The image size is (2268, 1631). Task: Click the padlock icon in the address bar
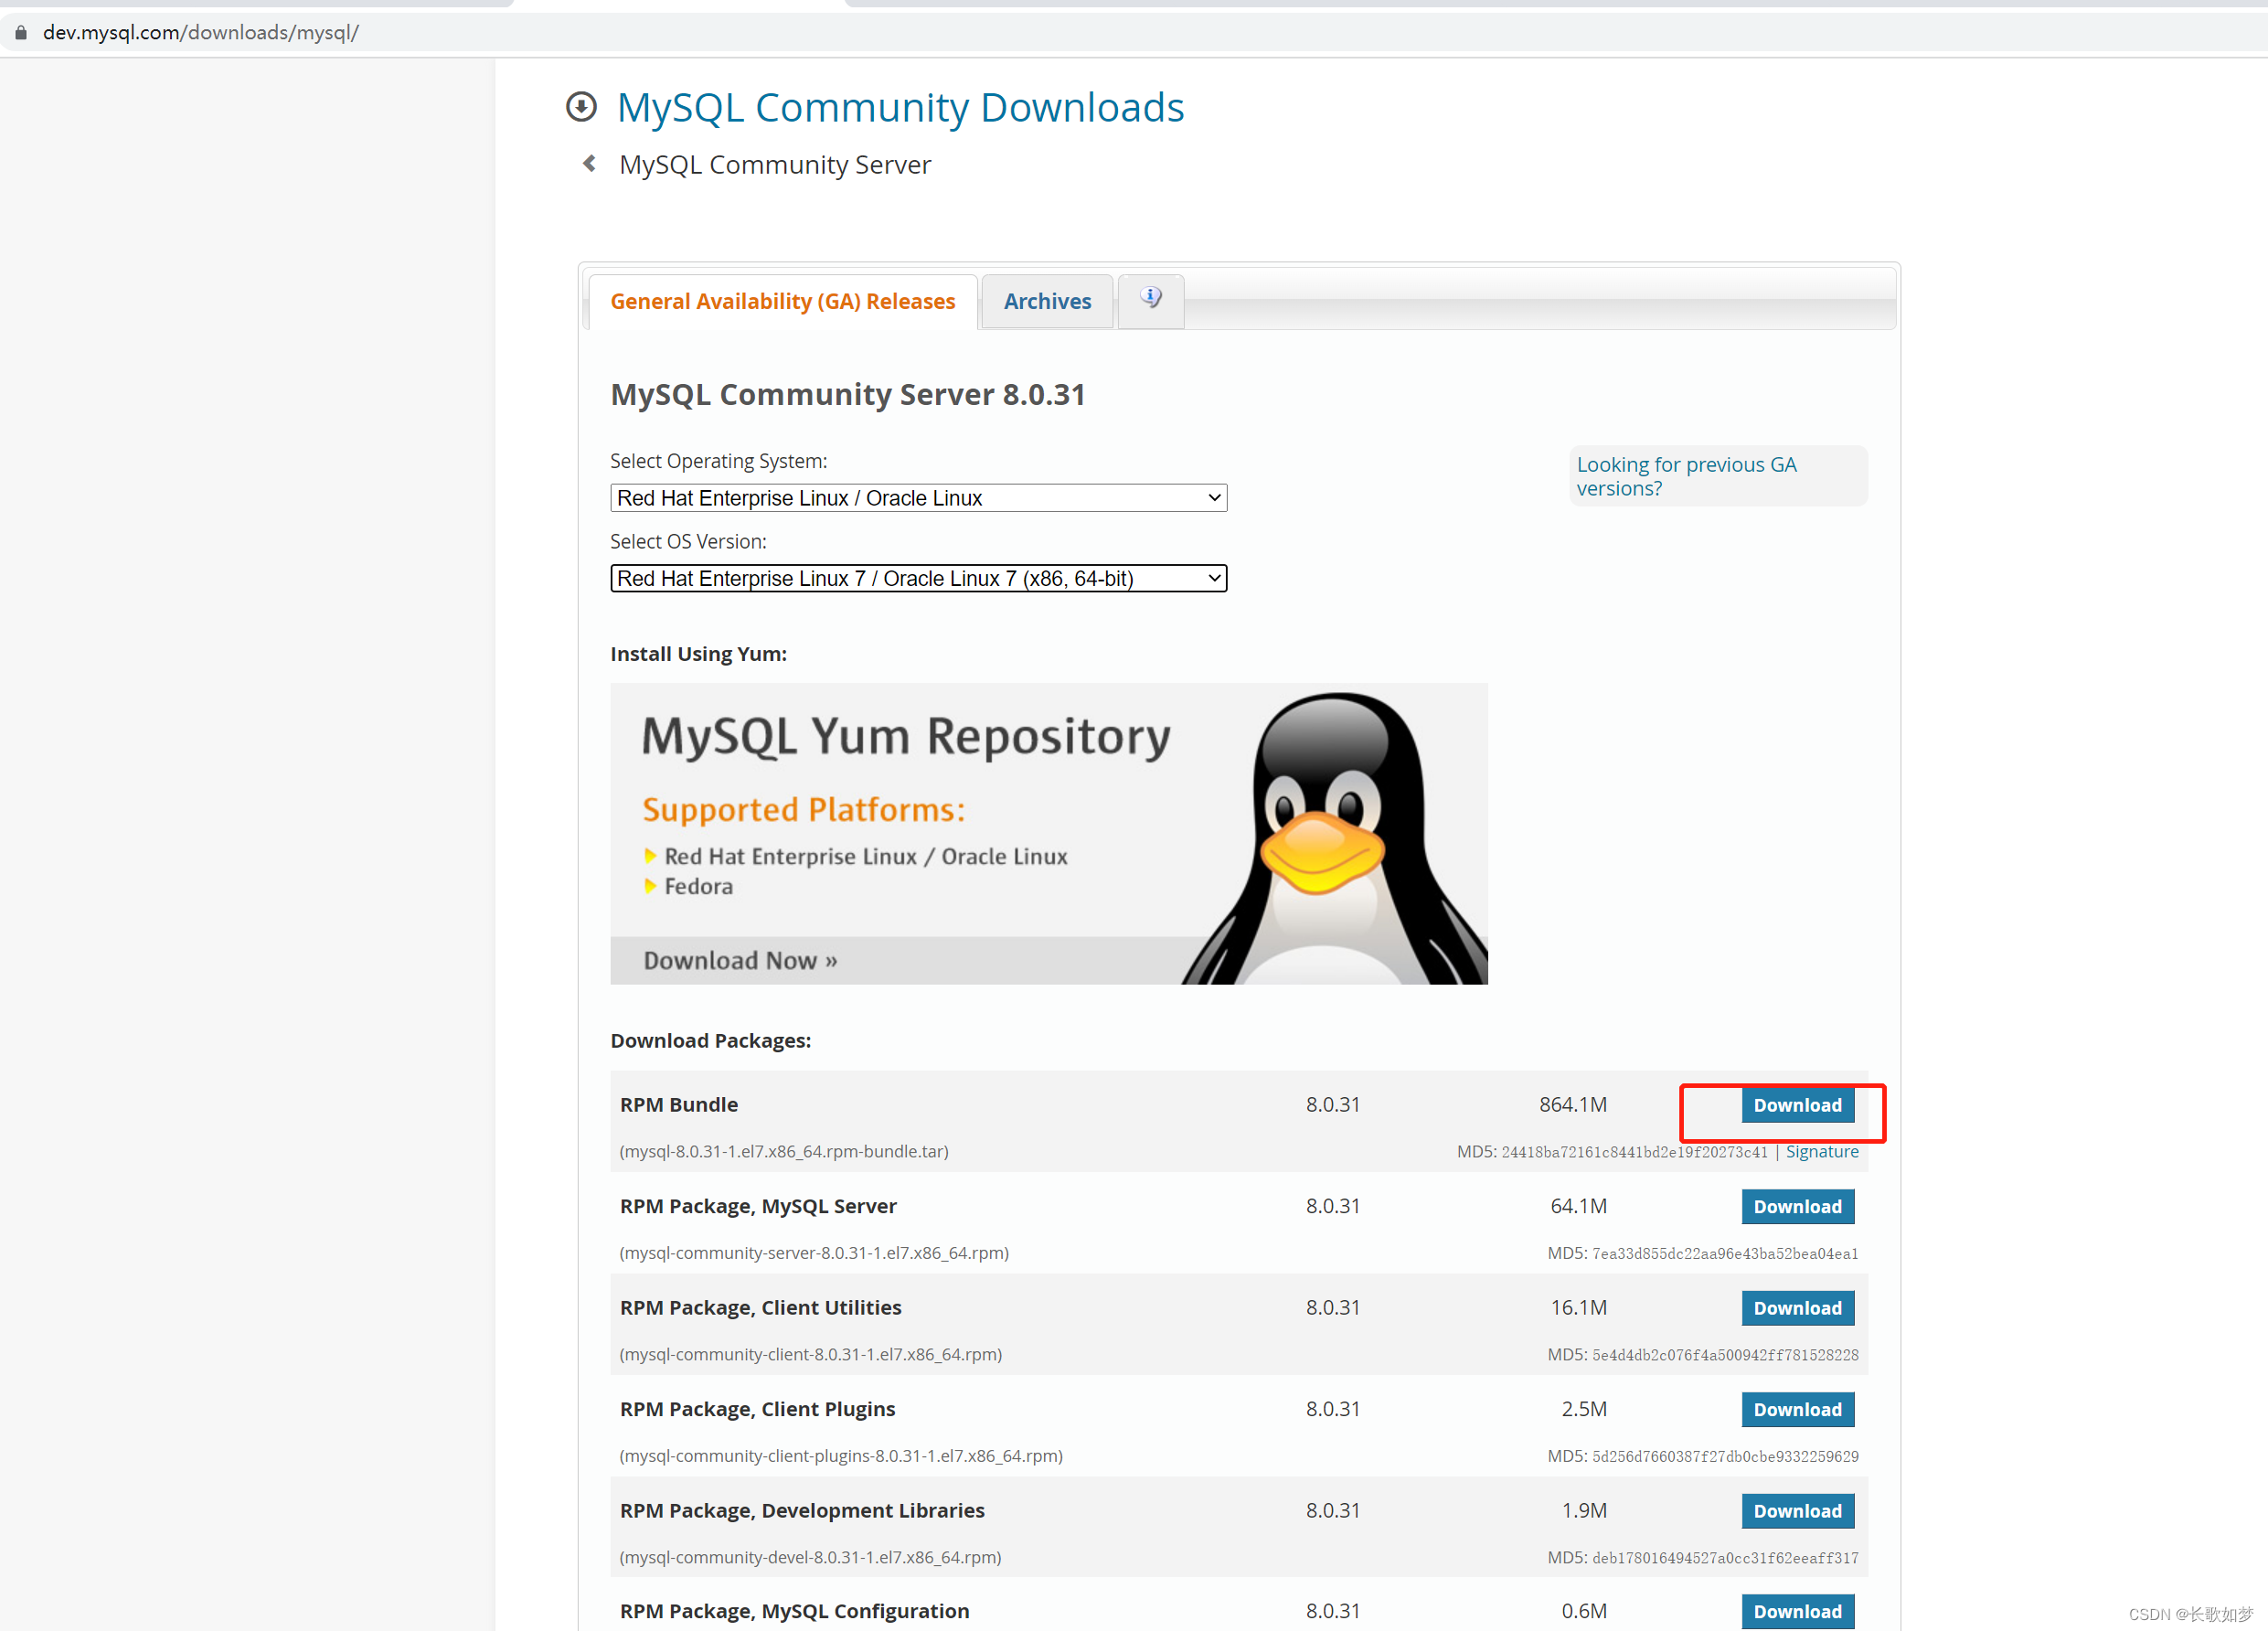(x=20, y=31)
